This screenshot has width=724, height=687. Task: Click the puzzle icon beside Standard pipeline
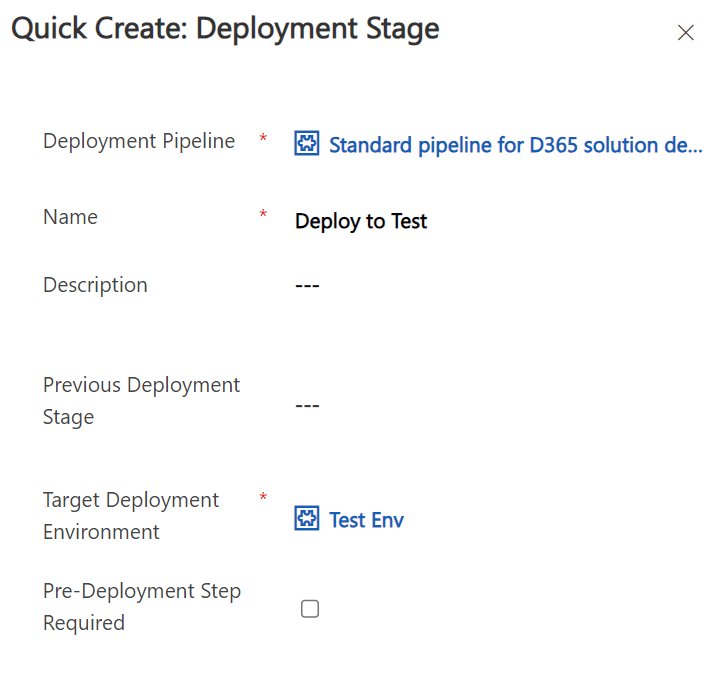point(306,144)
